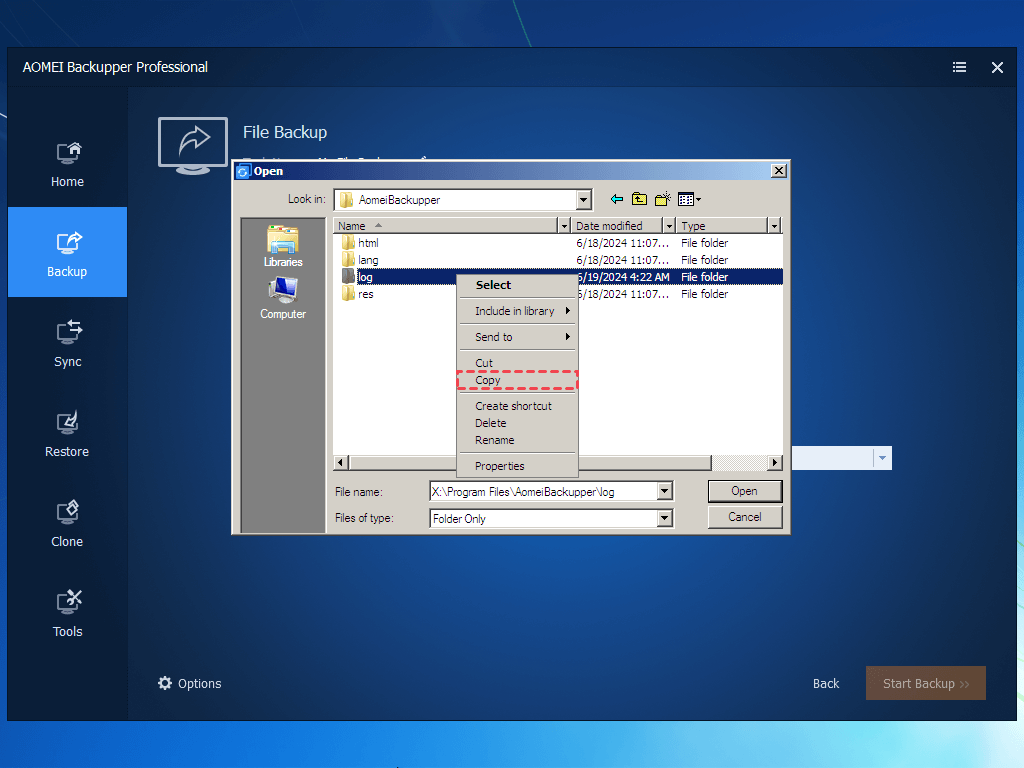1024x768 pixels.
Task: Select the html folder name
Action: (x=368, y=243)
